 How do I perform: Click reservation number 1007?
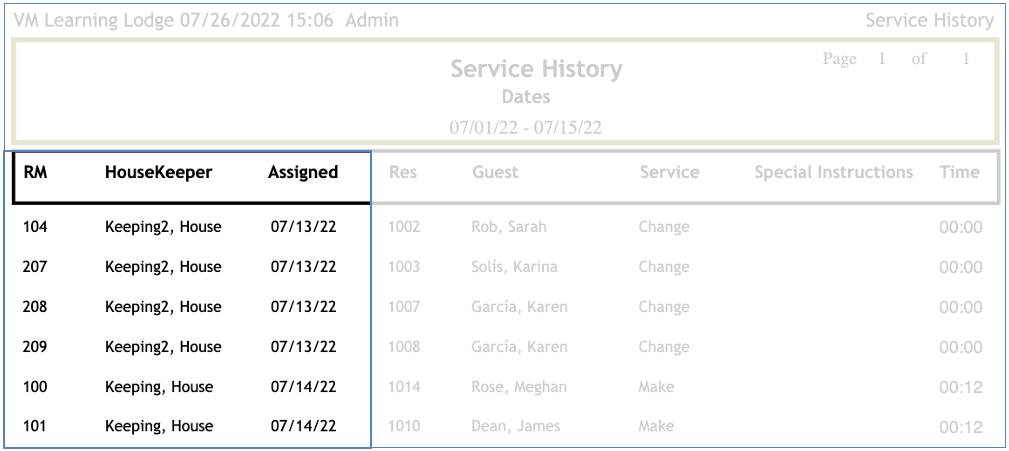point(403,307)
